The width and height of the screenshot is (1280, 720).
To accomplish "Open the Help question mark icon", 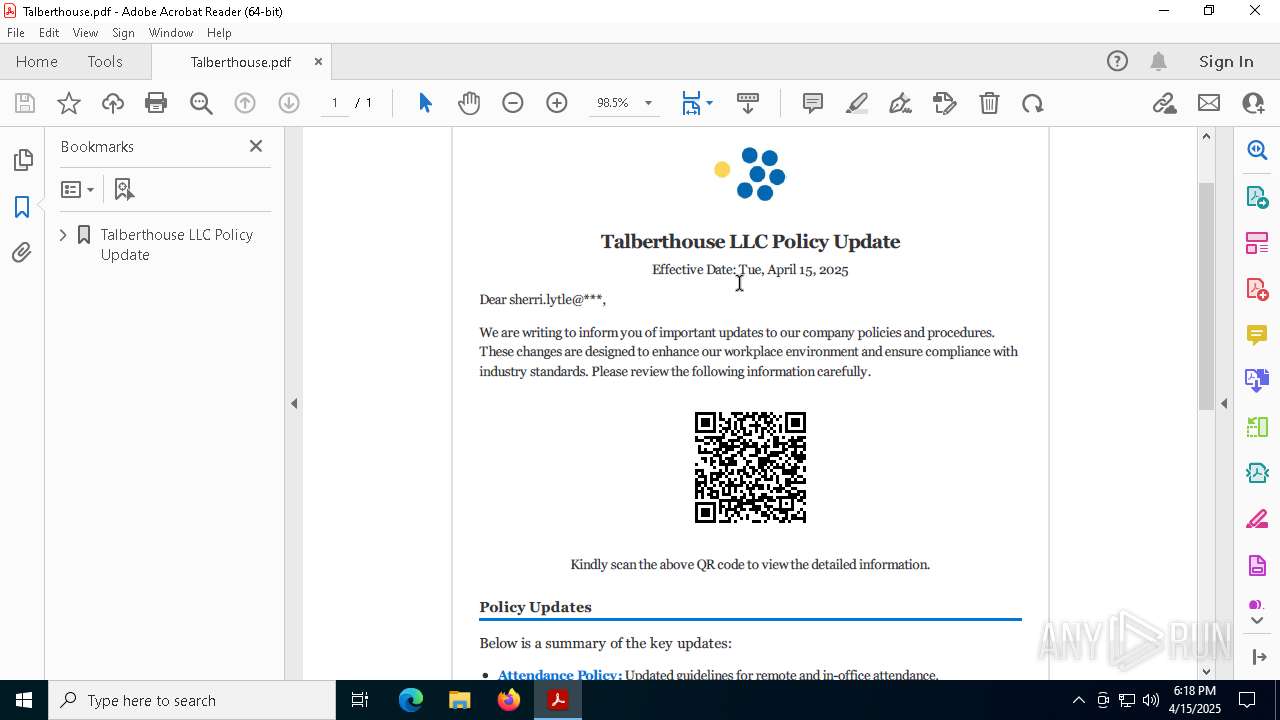I will [1117, 62].
